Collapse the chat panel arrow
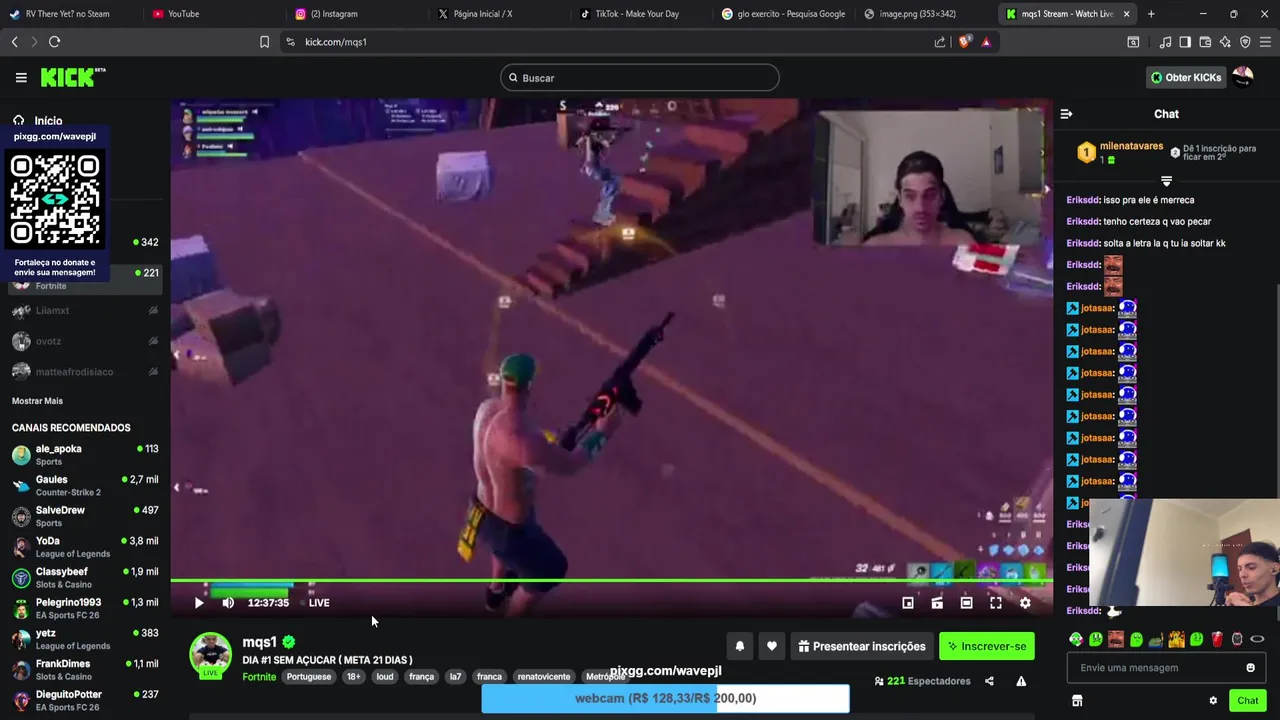This screenshot has width=1280, height=720. [1066, 114]
